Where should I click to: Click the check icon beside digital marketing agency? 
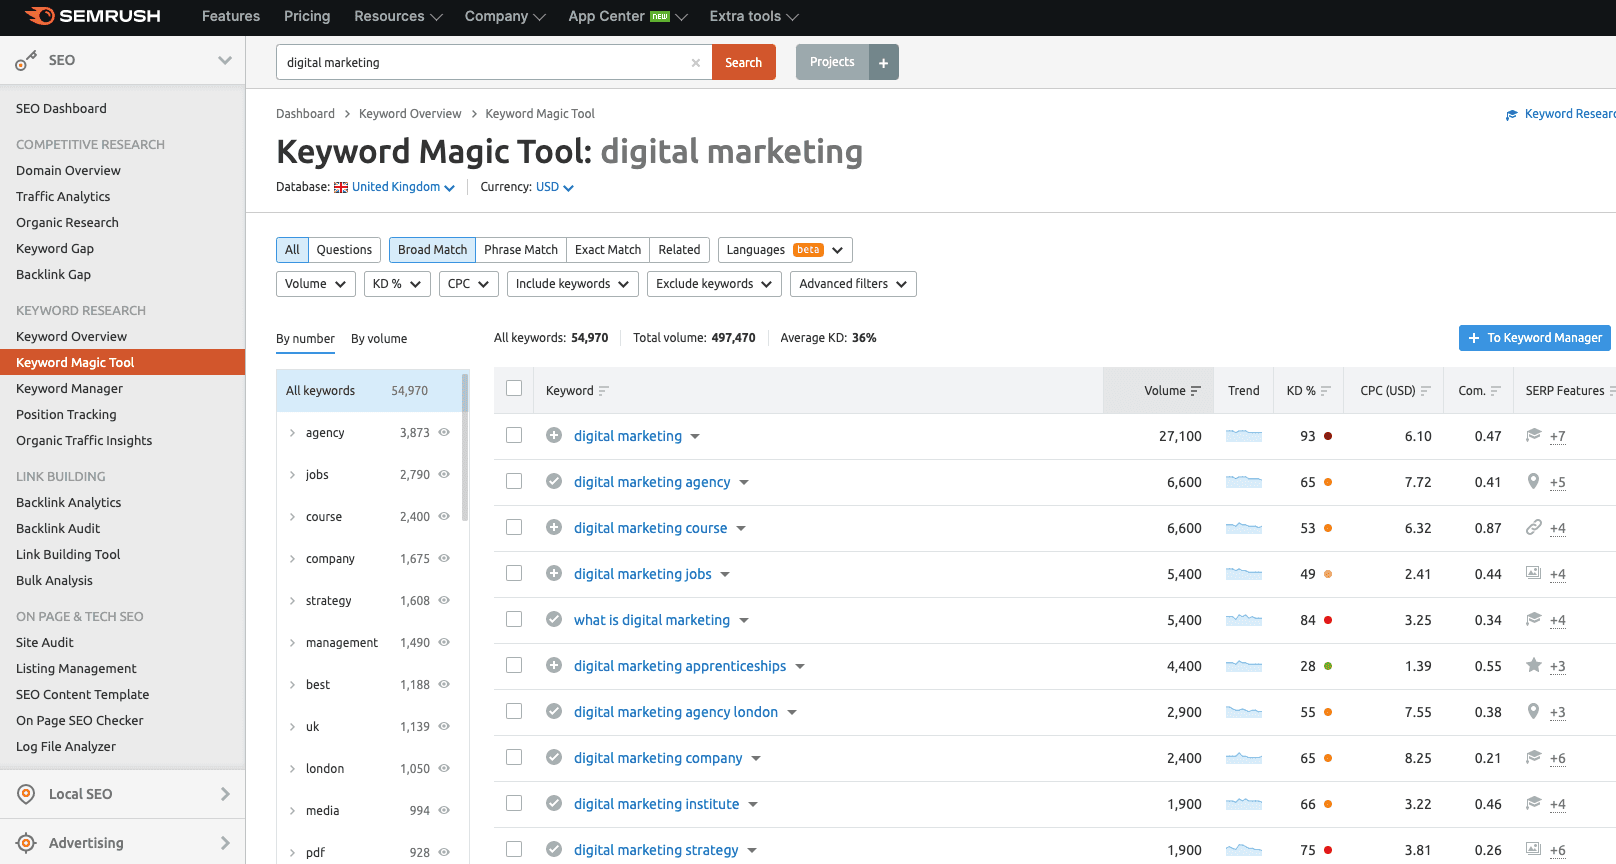(554, 481)
